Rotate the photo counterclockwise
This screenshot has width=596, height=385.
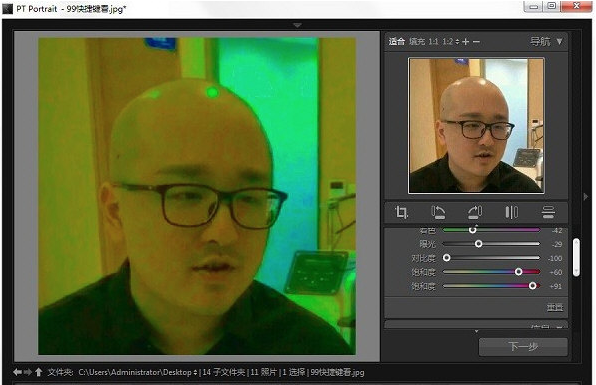[x=438, y=212]
